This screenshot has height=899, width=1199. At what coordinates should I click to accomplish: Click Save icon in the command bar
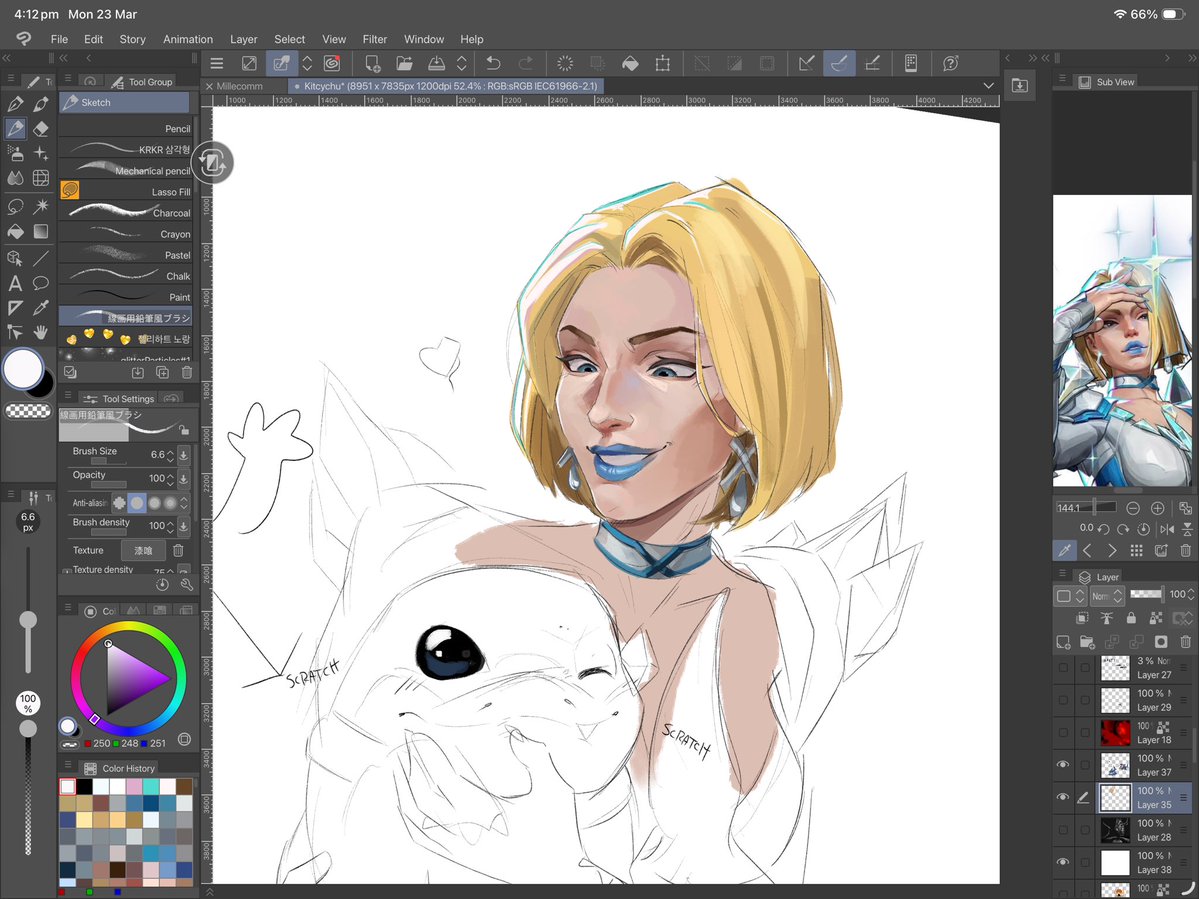[x=437, y=63]
